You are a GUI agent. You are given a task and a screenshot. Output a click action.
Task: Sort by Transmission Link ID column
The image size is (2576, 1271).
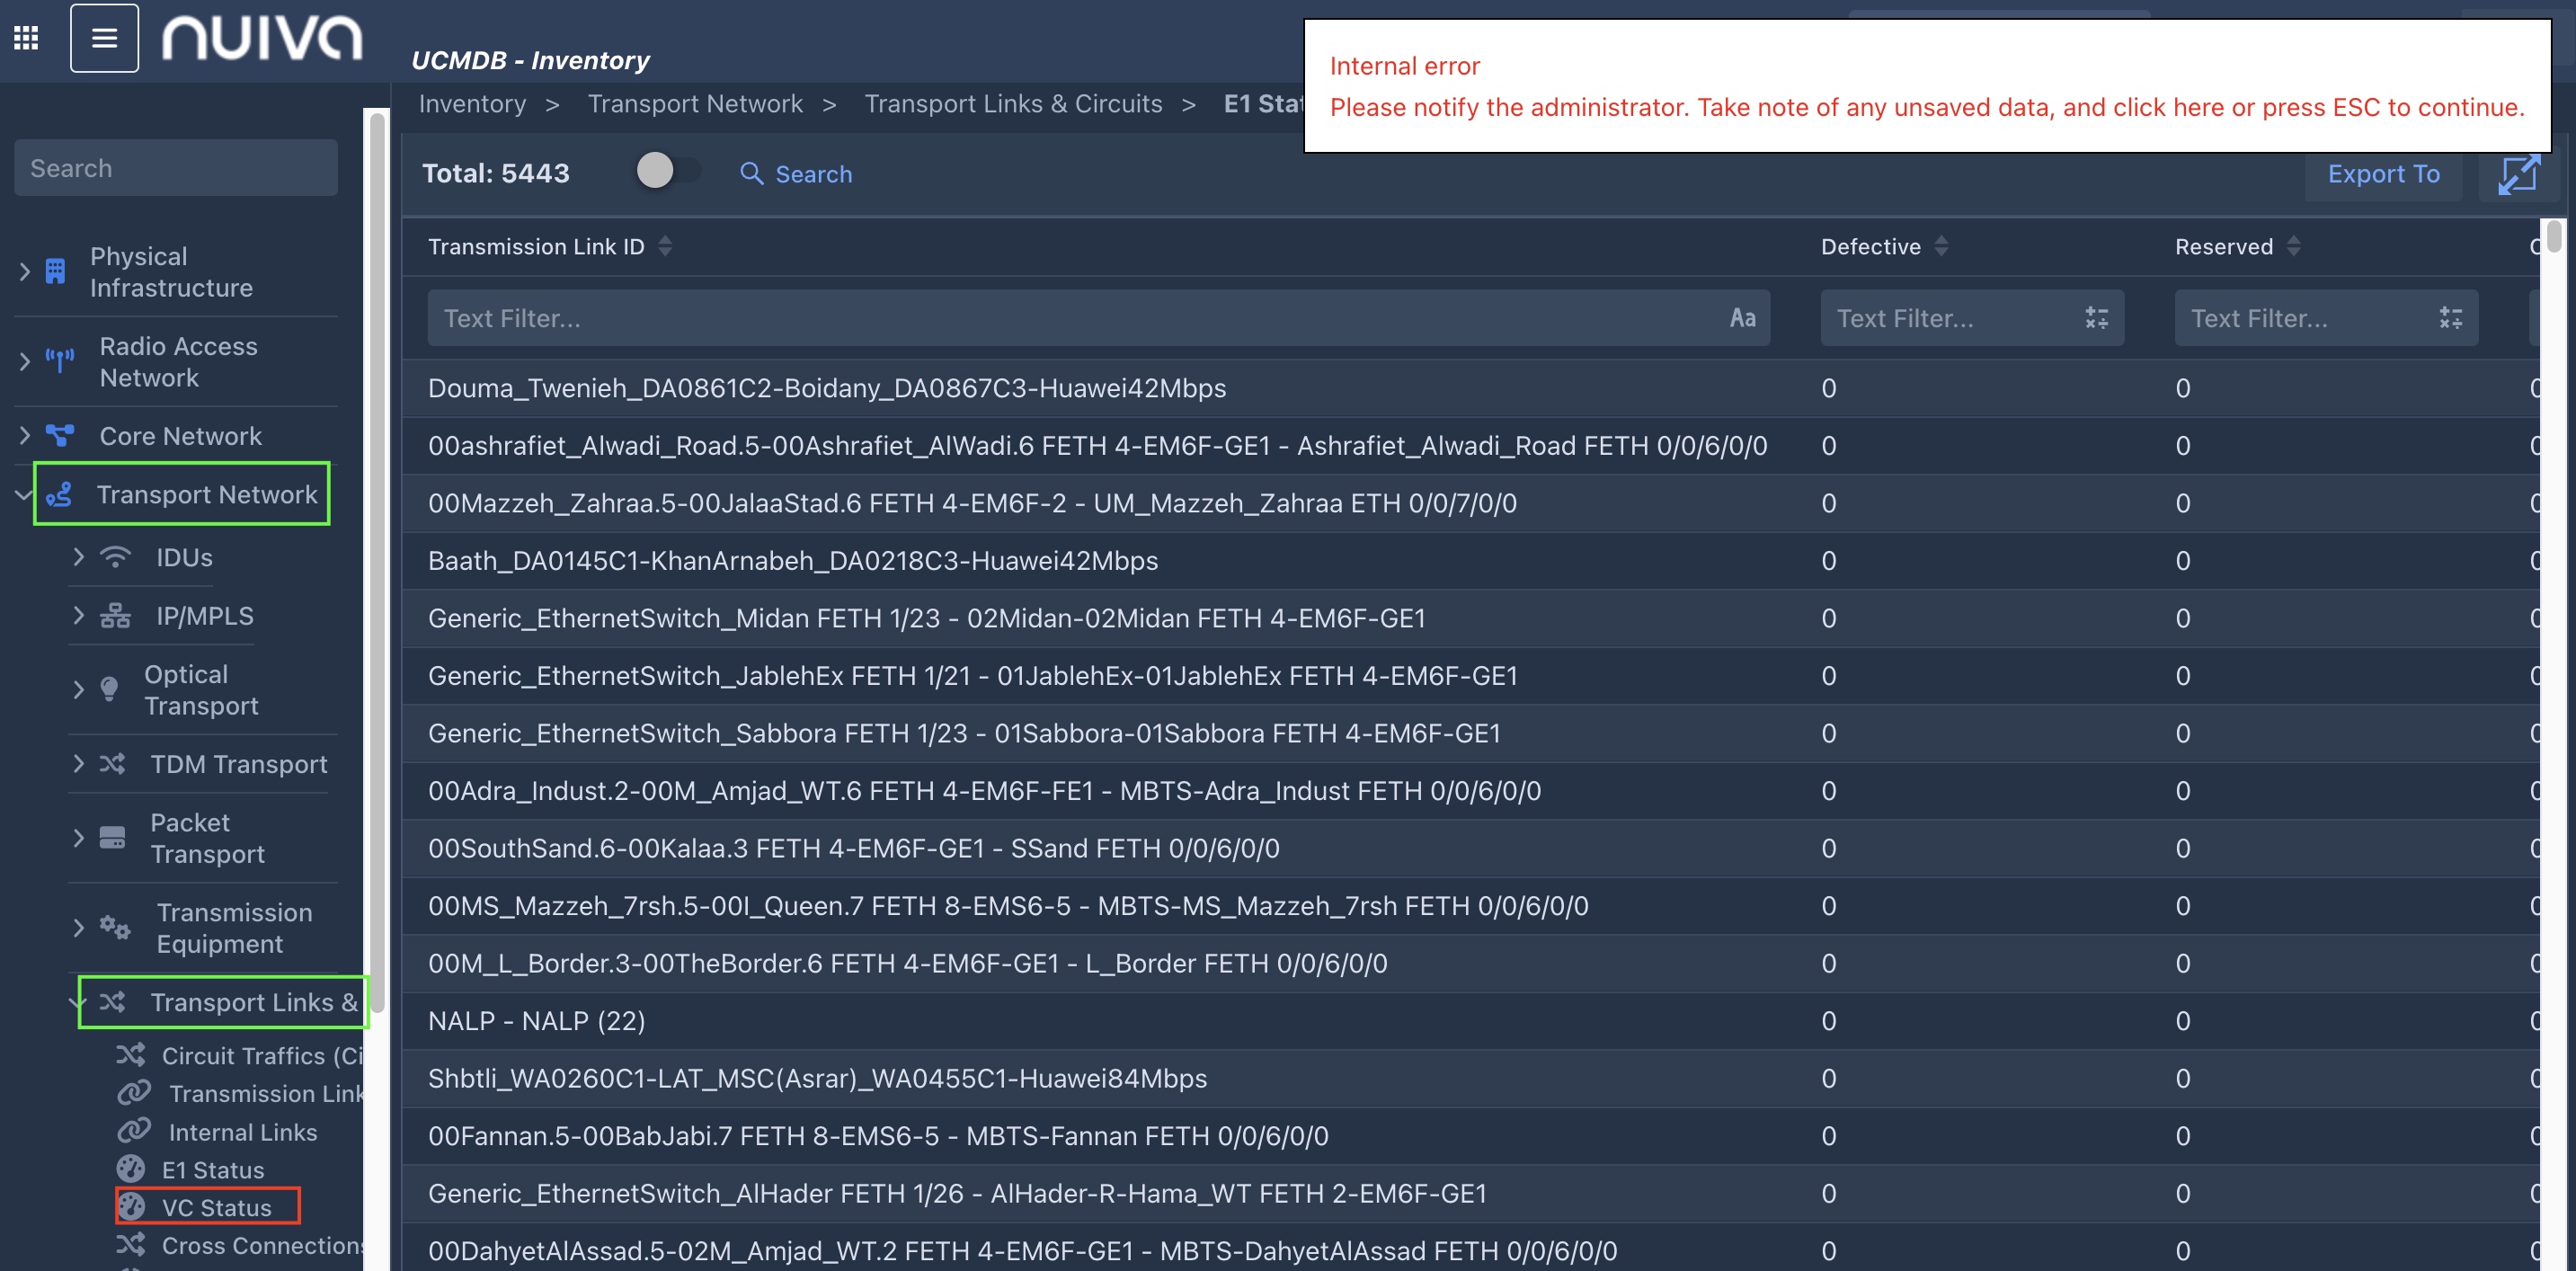(665, 246)
